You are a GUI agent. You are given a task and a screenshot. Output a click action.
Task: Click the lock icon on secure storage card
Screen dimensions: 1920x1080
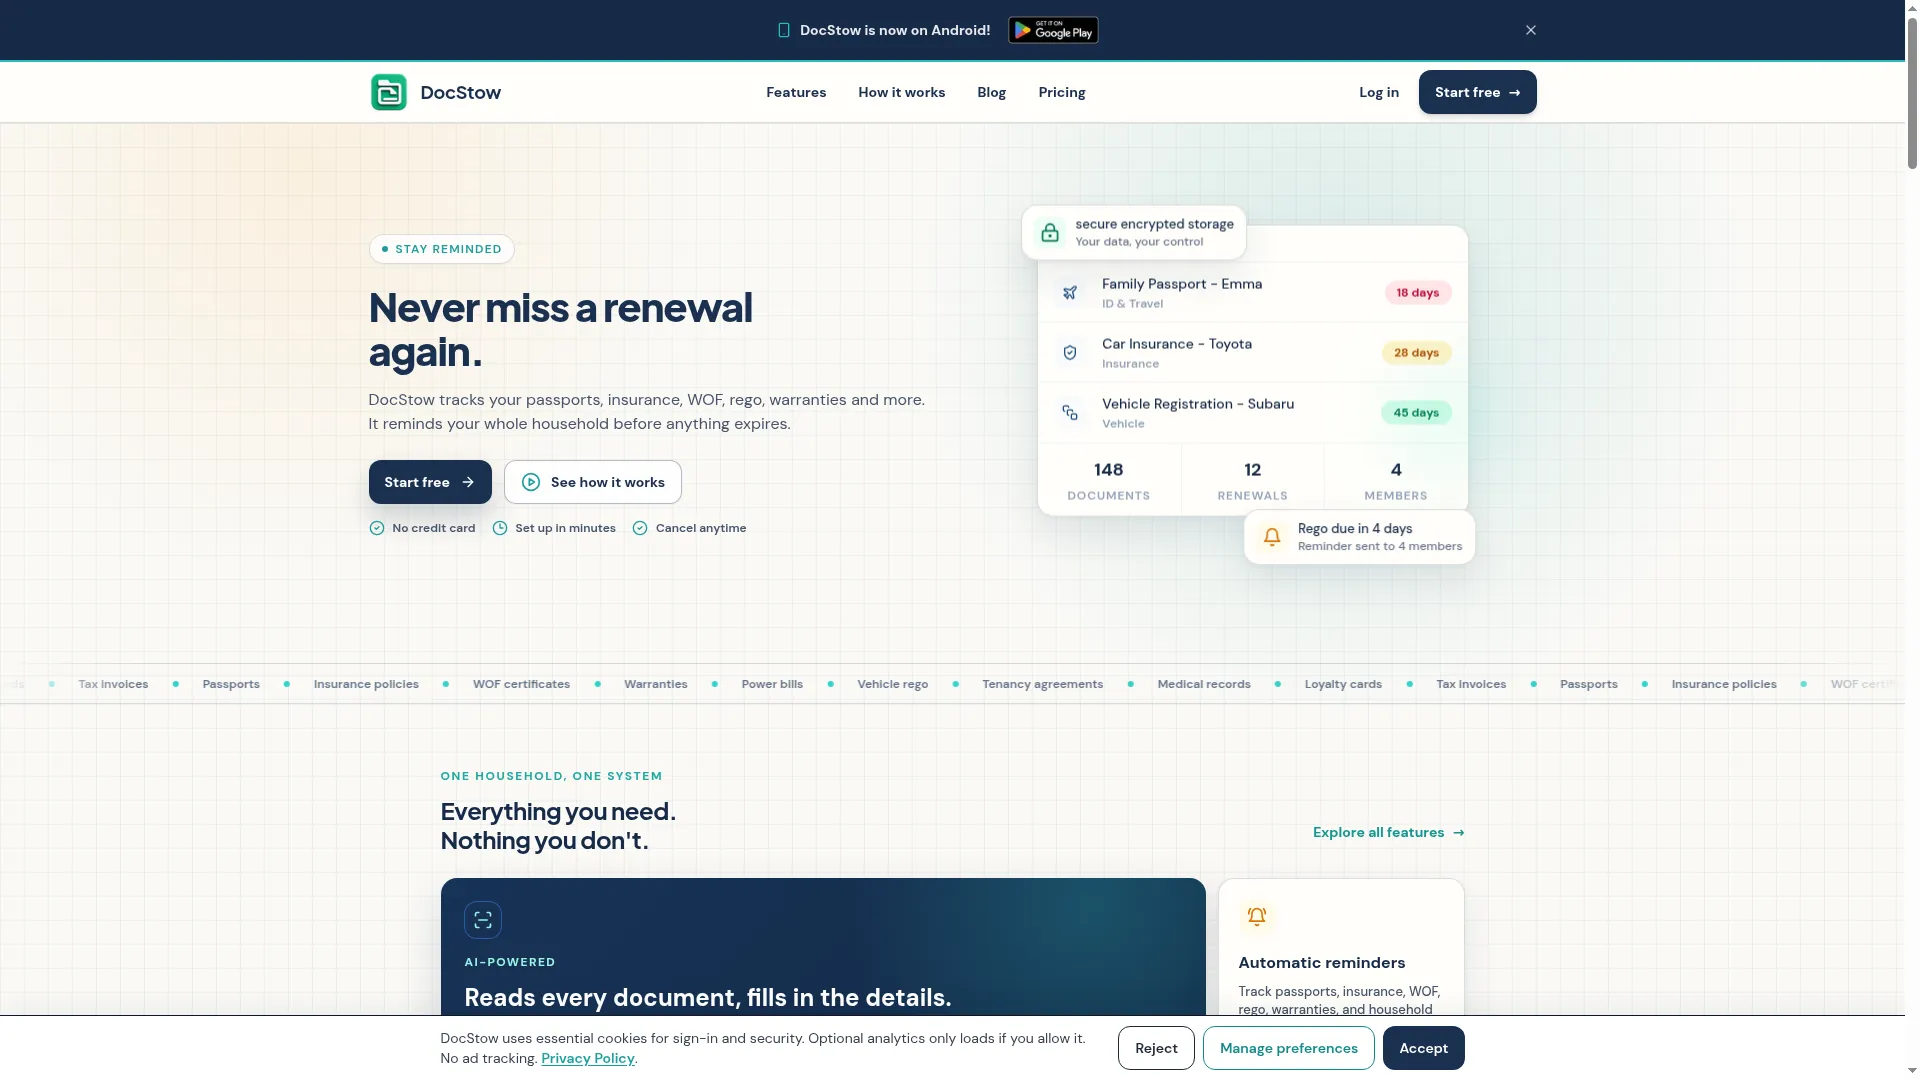pyautogui.click(x=1050, y=232)
